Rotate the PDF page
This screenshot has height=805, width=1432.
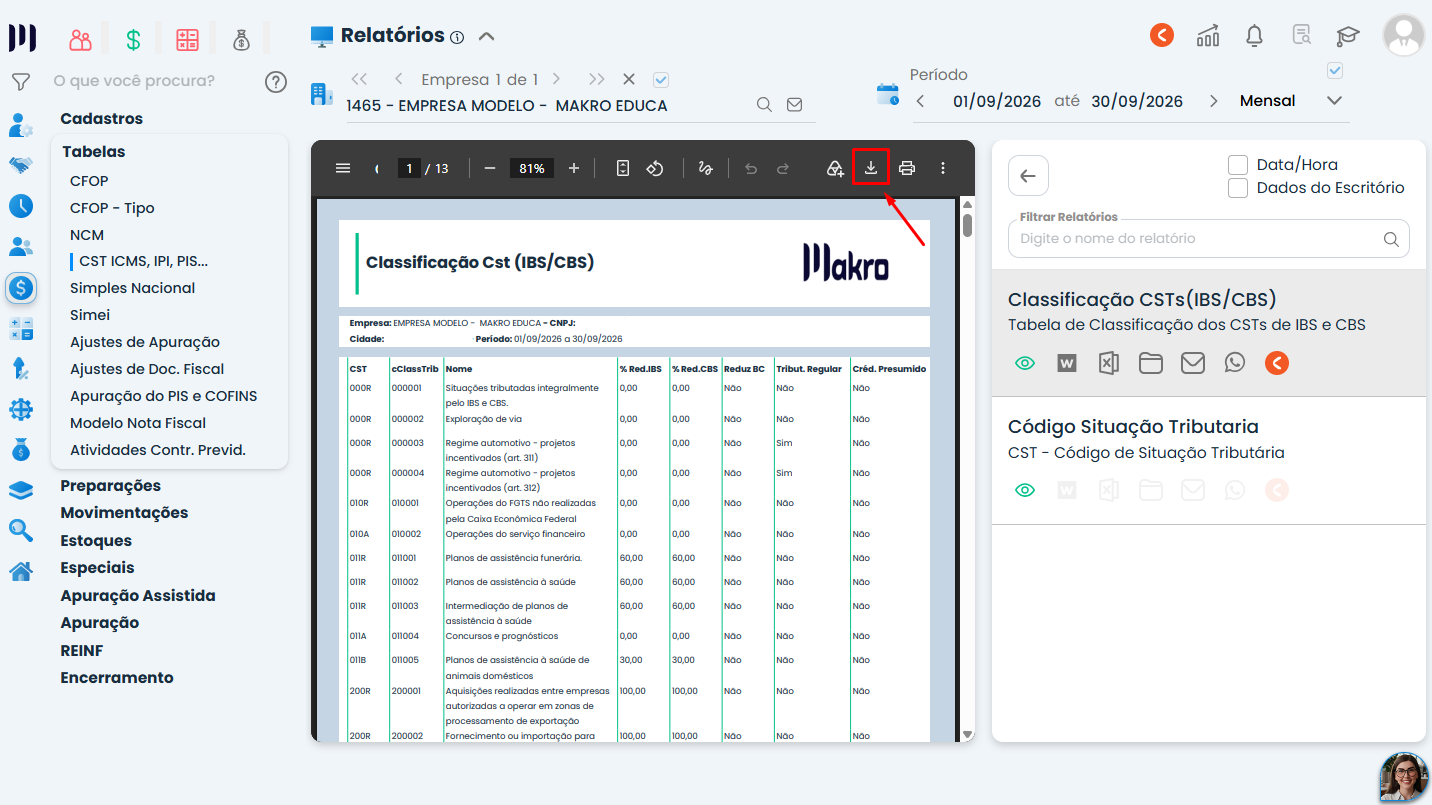(x=655, y=168)
